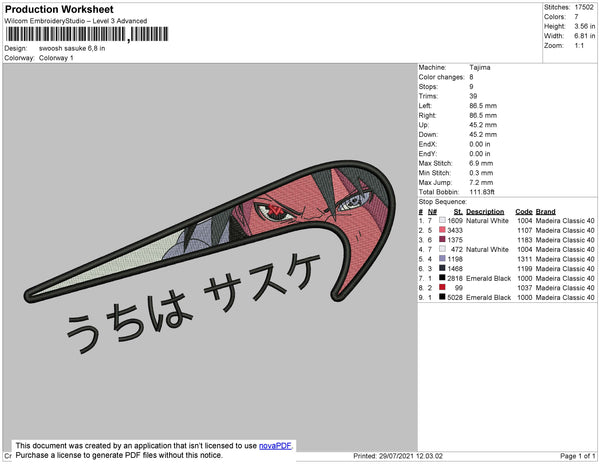Click the white swatch for 472 stitches
600x464 pixels.
coord(442,249)
